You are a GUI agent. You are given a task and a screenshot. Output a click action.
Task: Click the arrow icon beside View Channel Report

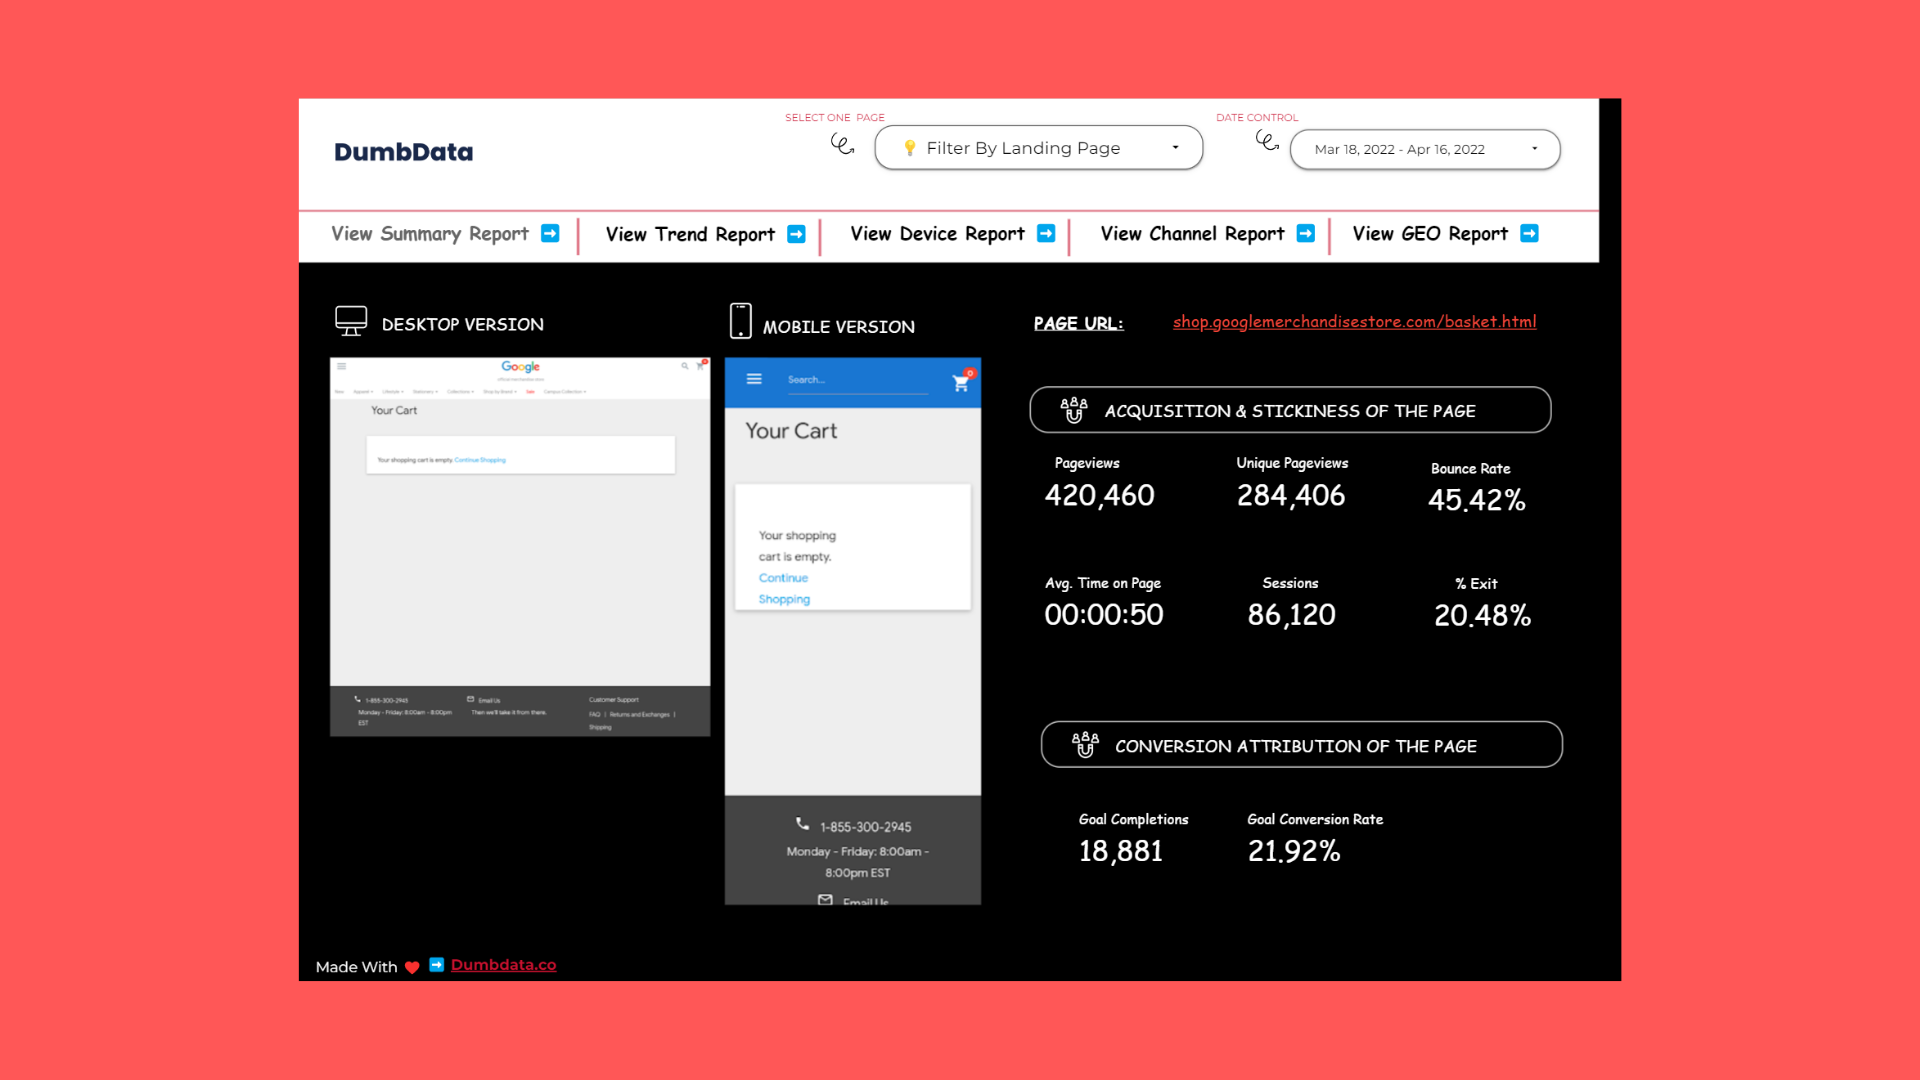tap(1305, 233)
